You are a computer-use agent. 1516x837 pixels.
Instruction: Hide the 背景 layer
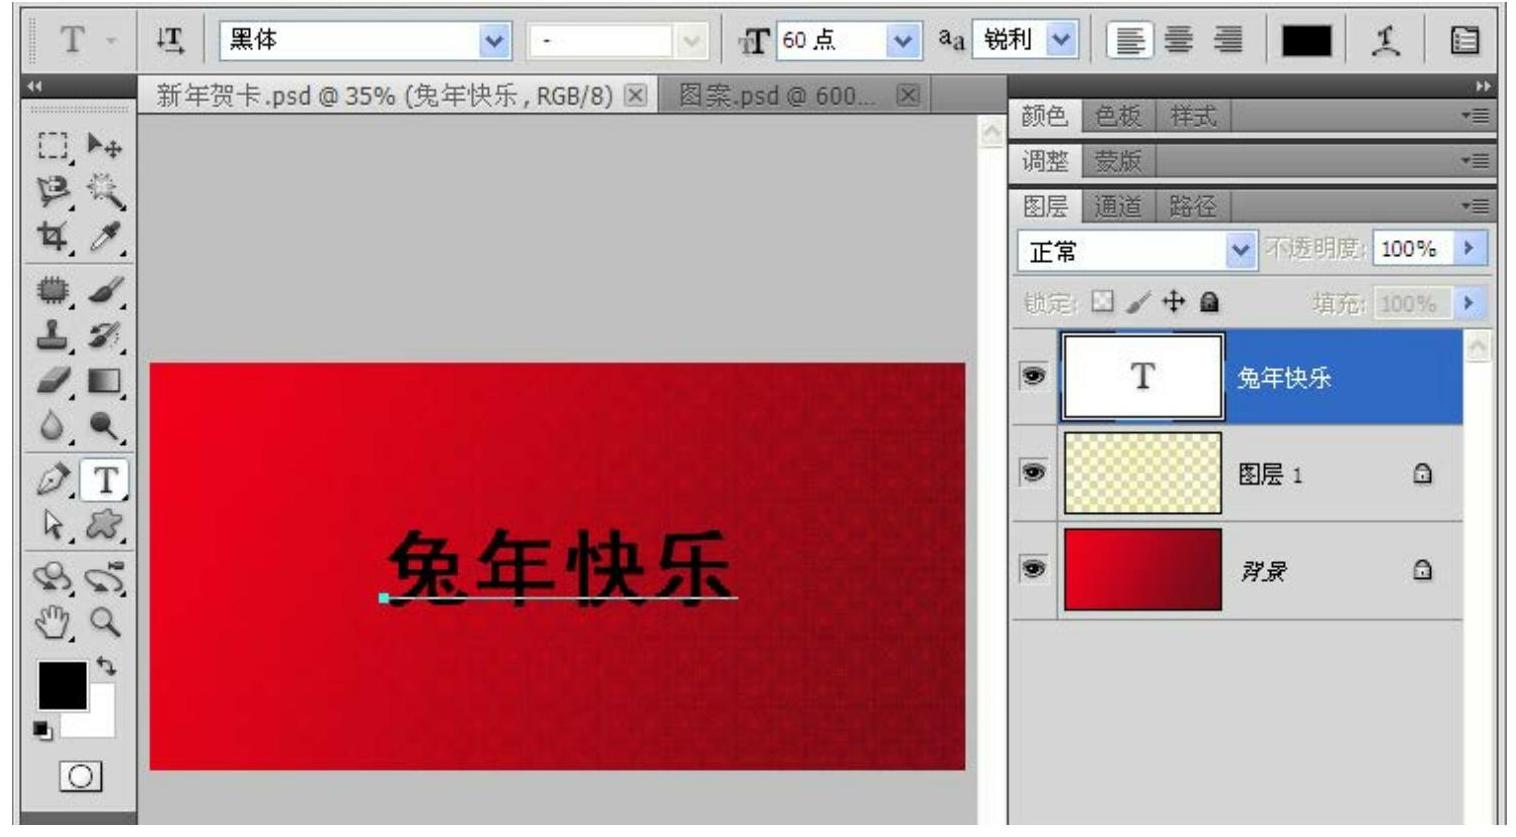1033,568
